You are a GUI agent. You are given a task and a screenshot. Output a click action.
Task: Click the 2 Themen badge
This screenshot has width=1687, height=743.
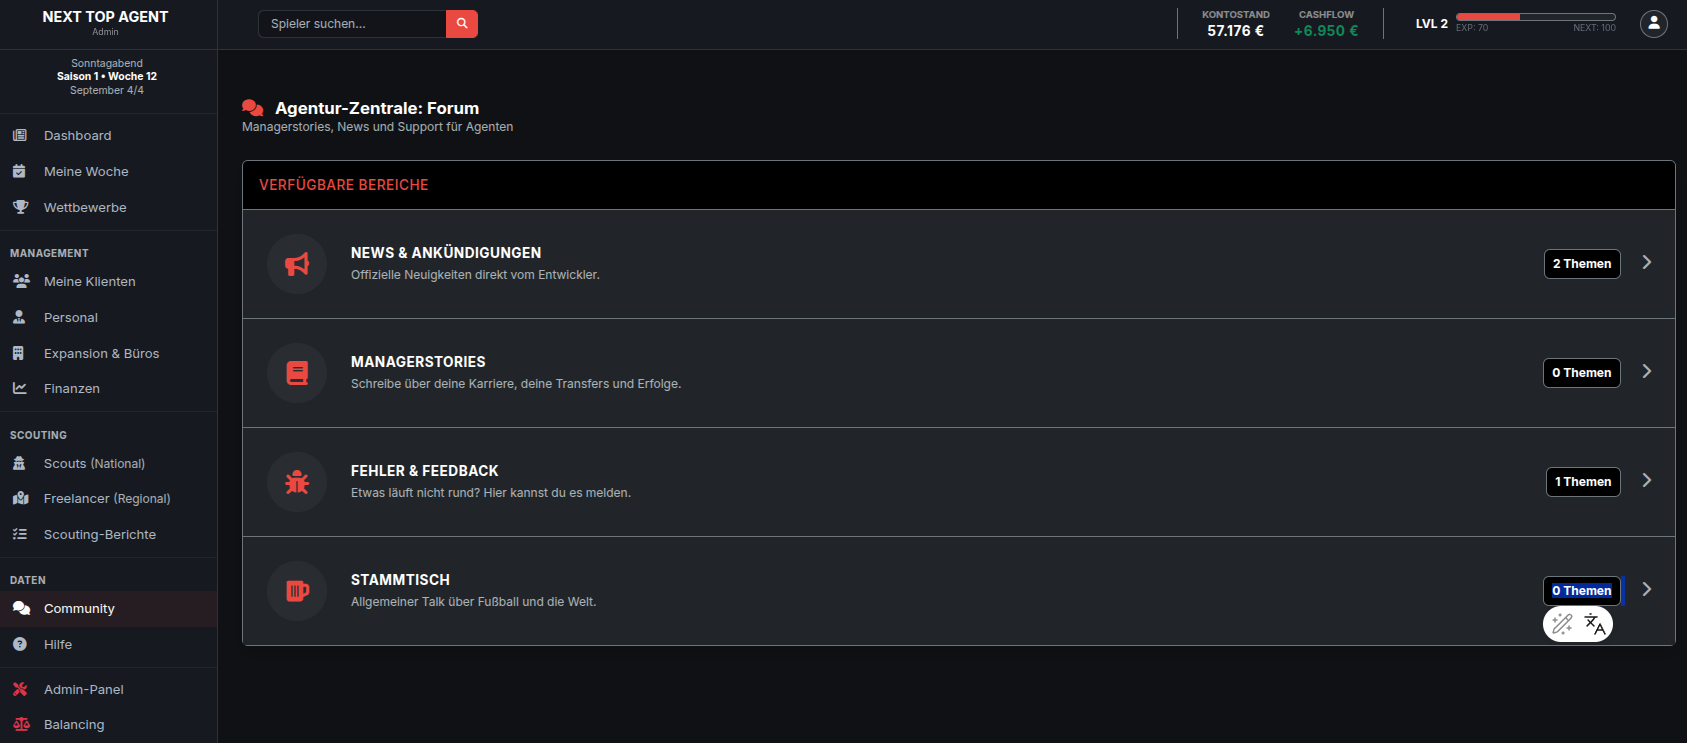(1581, 263)
